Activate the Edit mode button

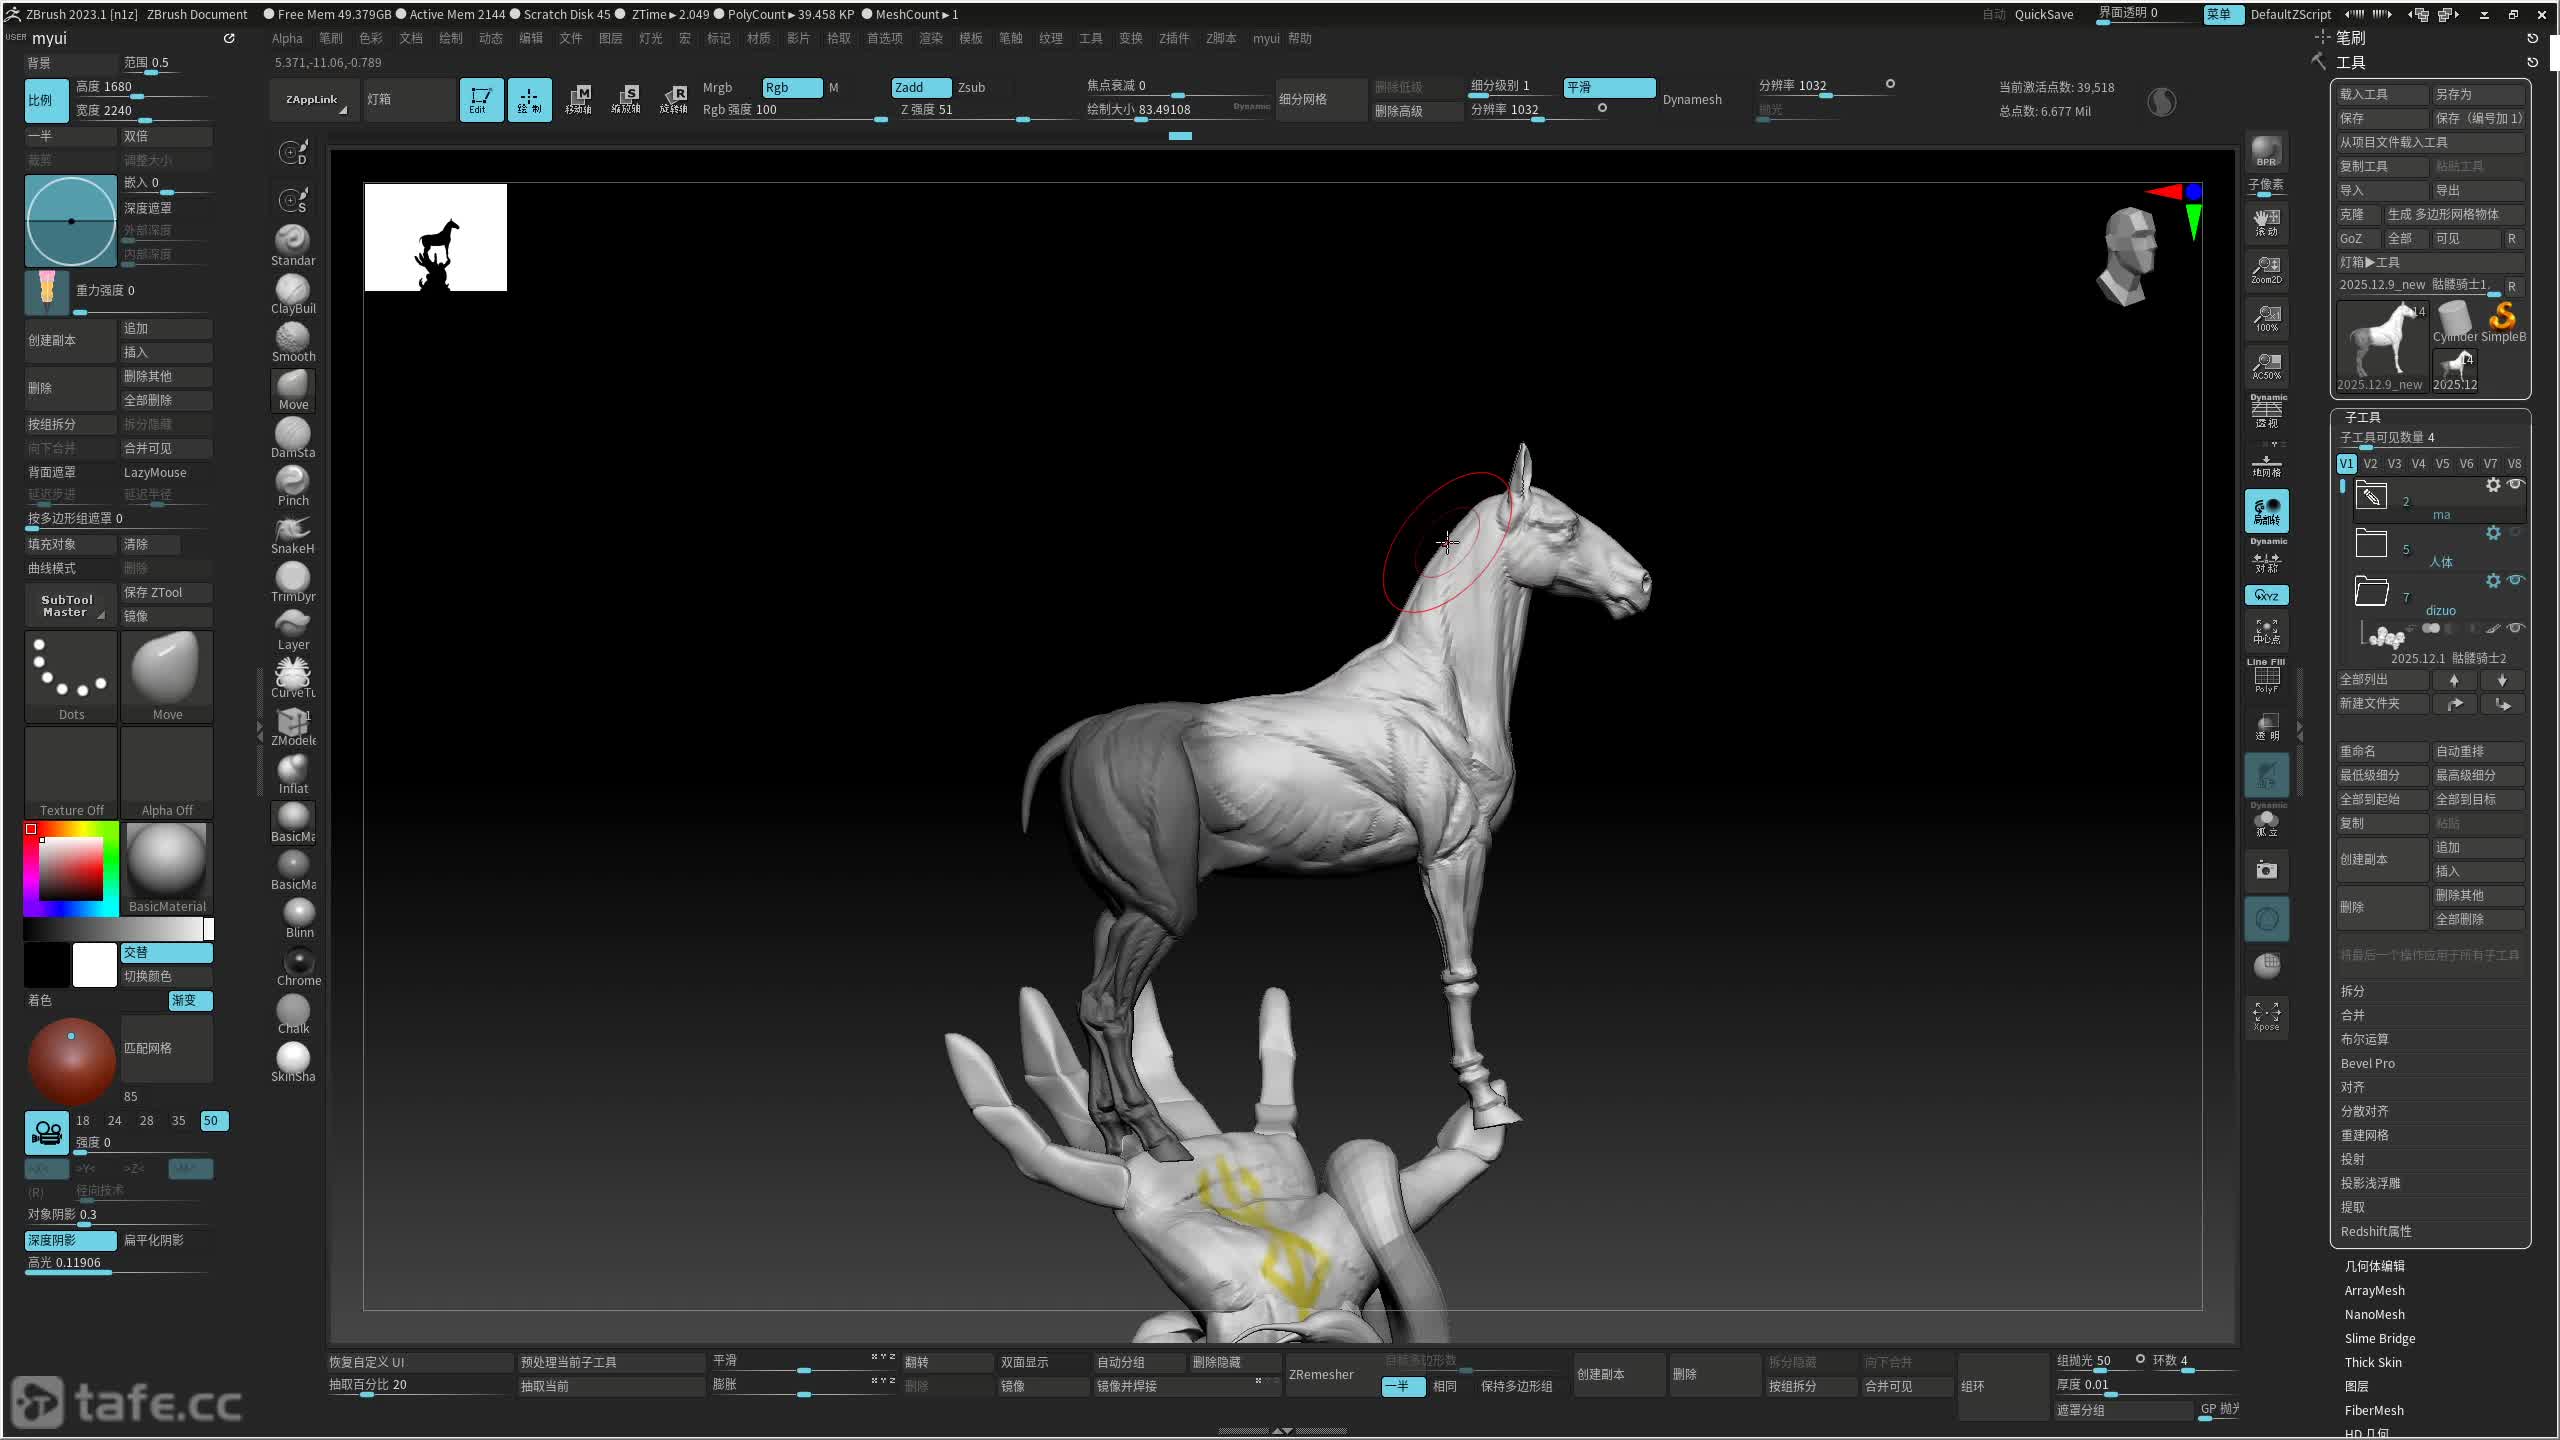480,99
